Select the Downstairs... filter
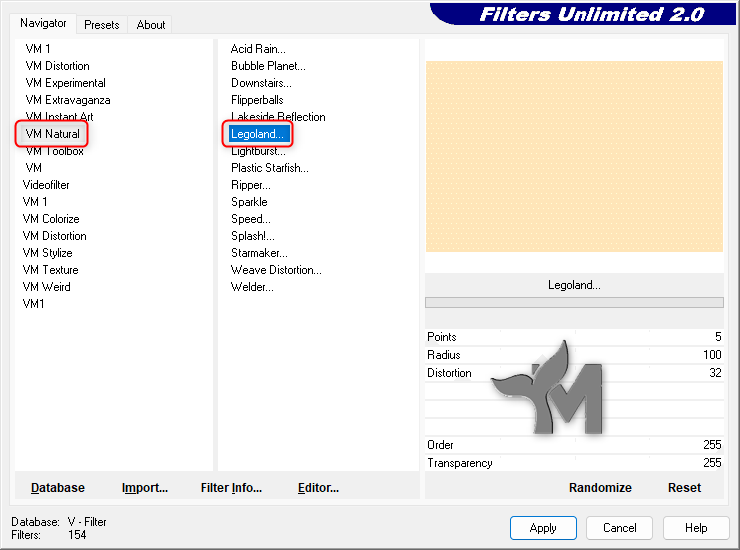 tap(261, 83)
